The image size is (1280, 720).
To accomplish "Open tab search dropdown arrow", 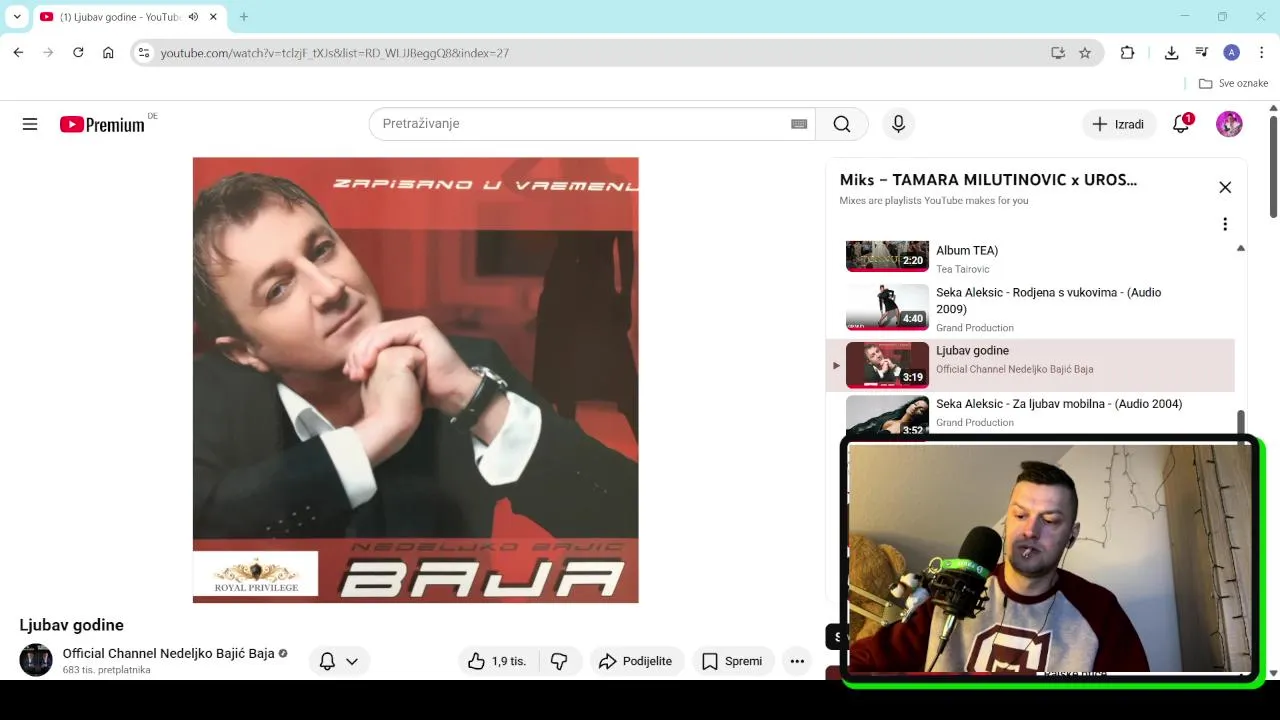I will 17,17.
